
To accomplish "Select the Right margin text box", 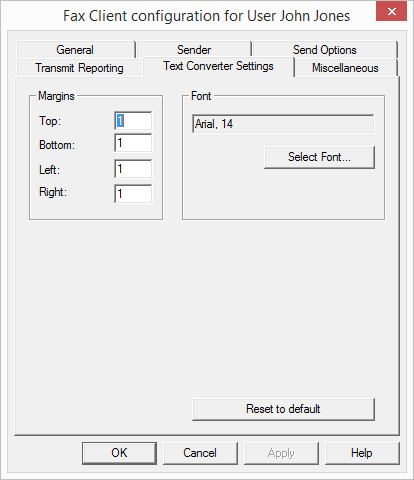I will (133, 194).
